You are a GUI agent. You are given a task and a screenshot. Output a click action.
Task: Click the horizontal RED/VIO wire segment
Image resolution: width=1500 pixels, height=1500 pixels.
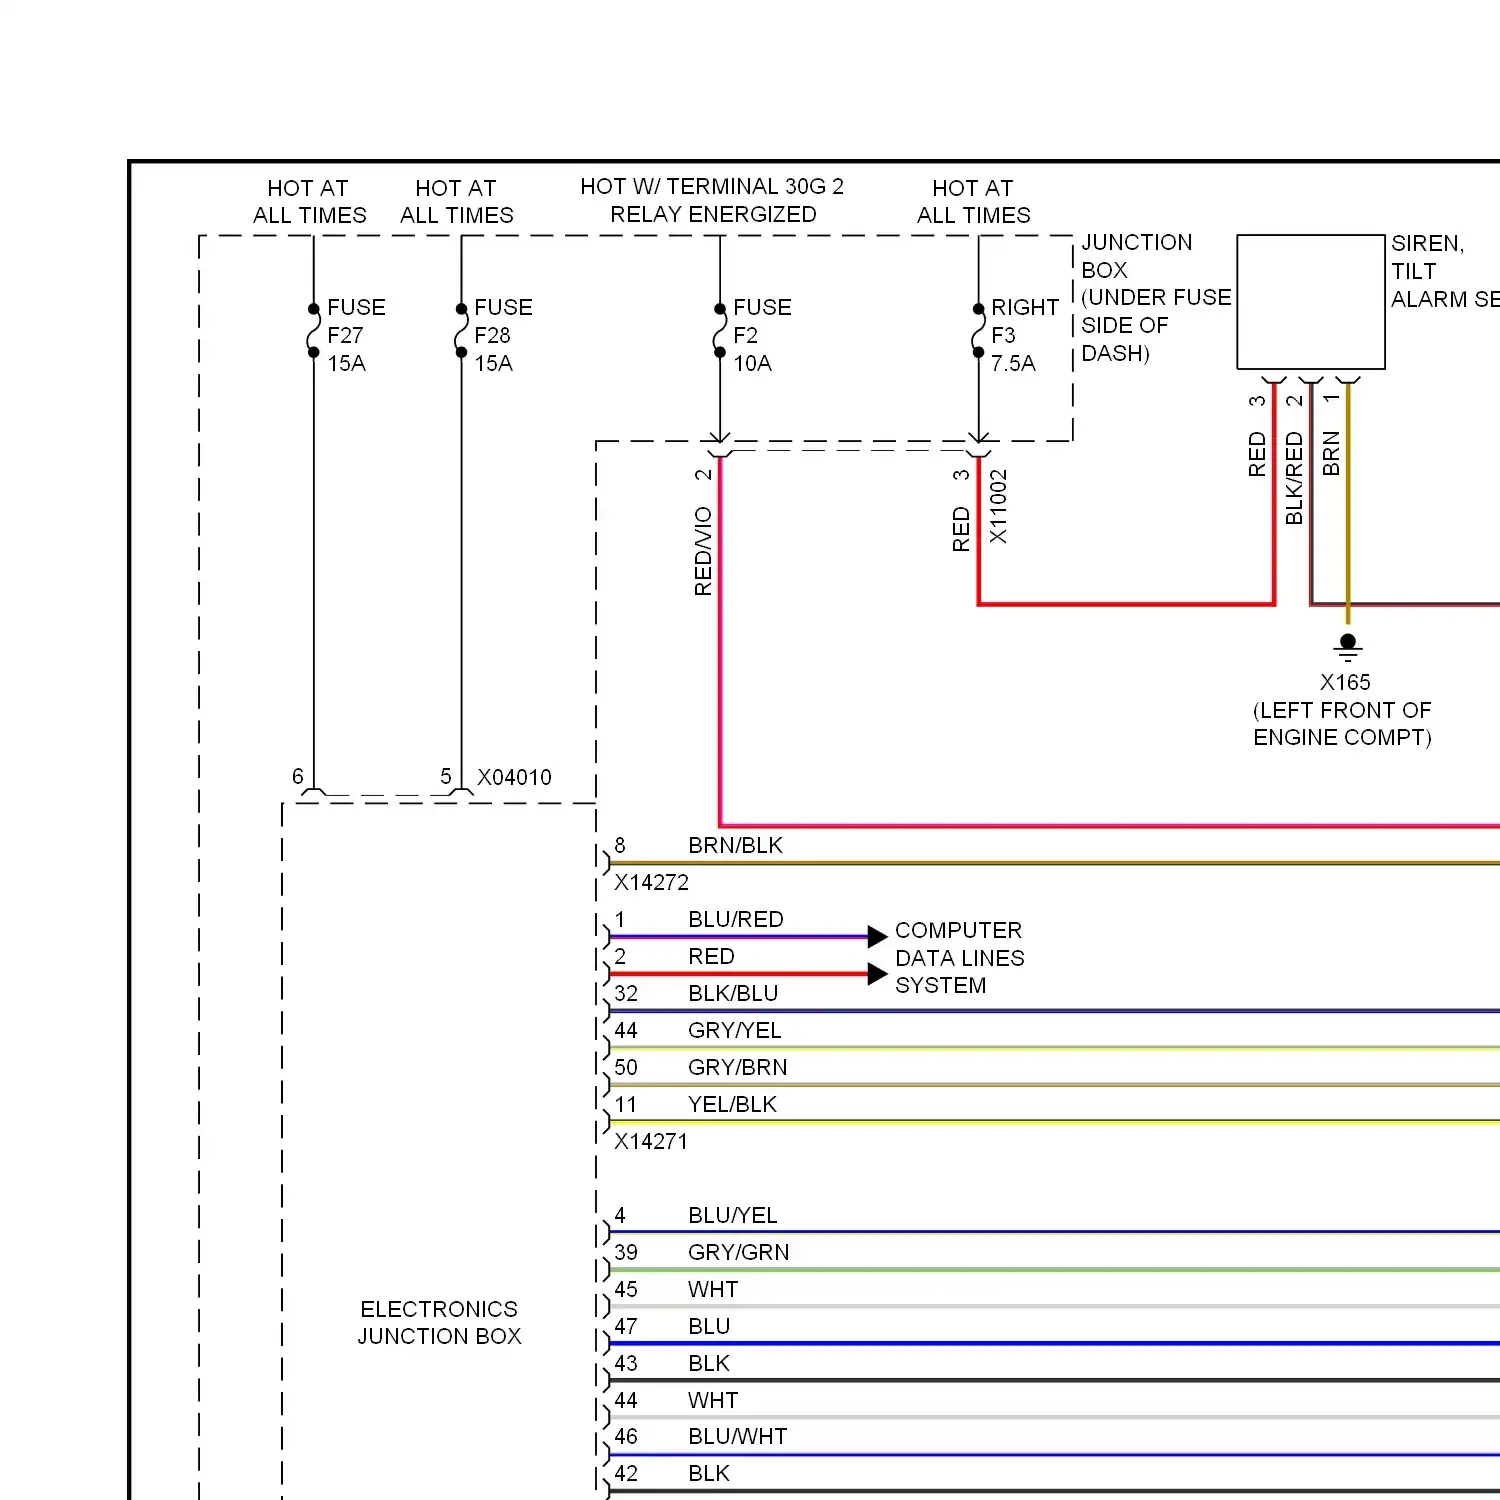(x=1110, y=826)
